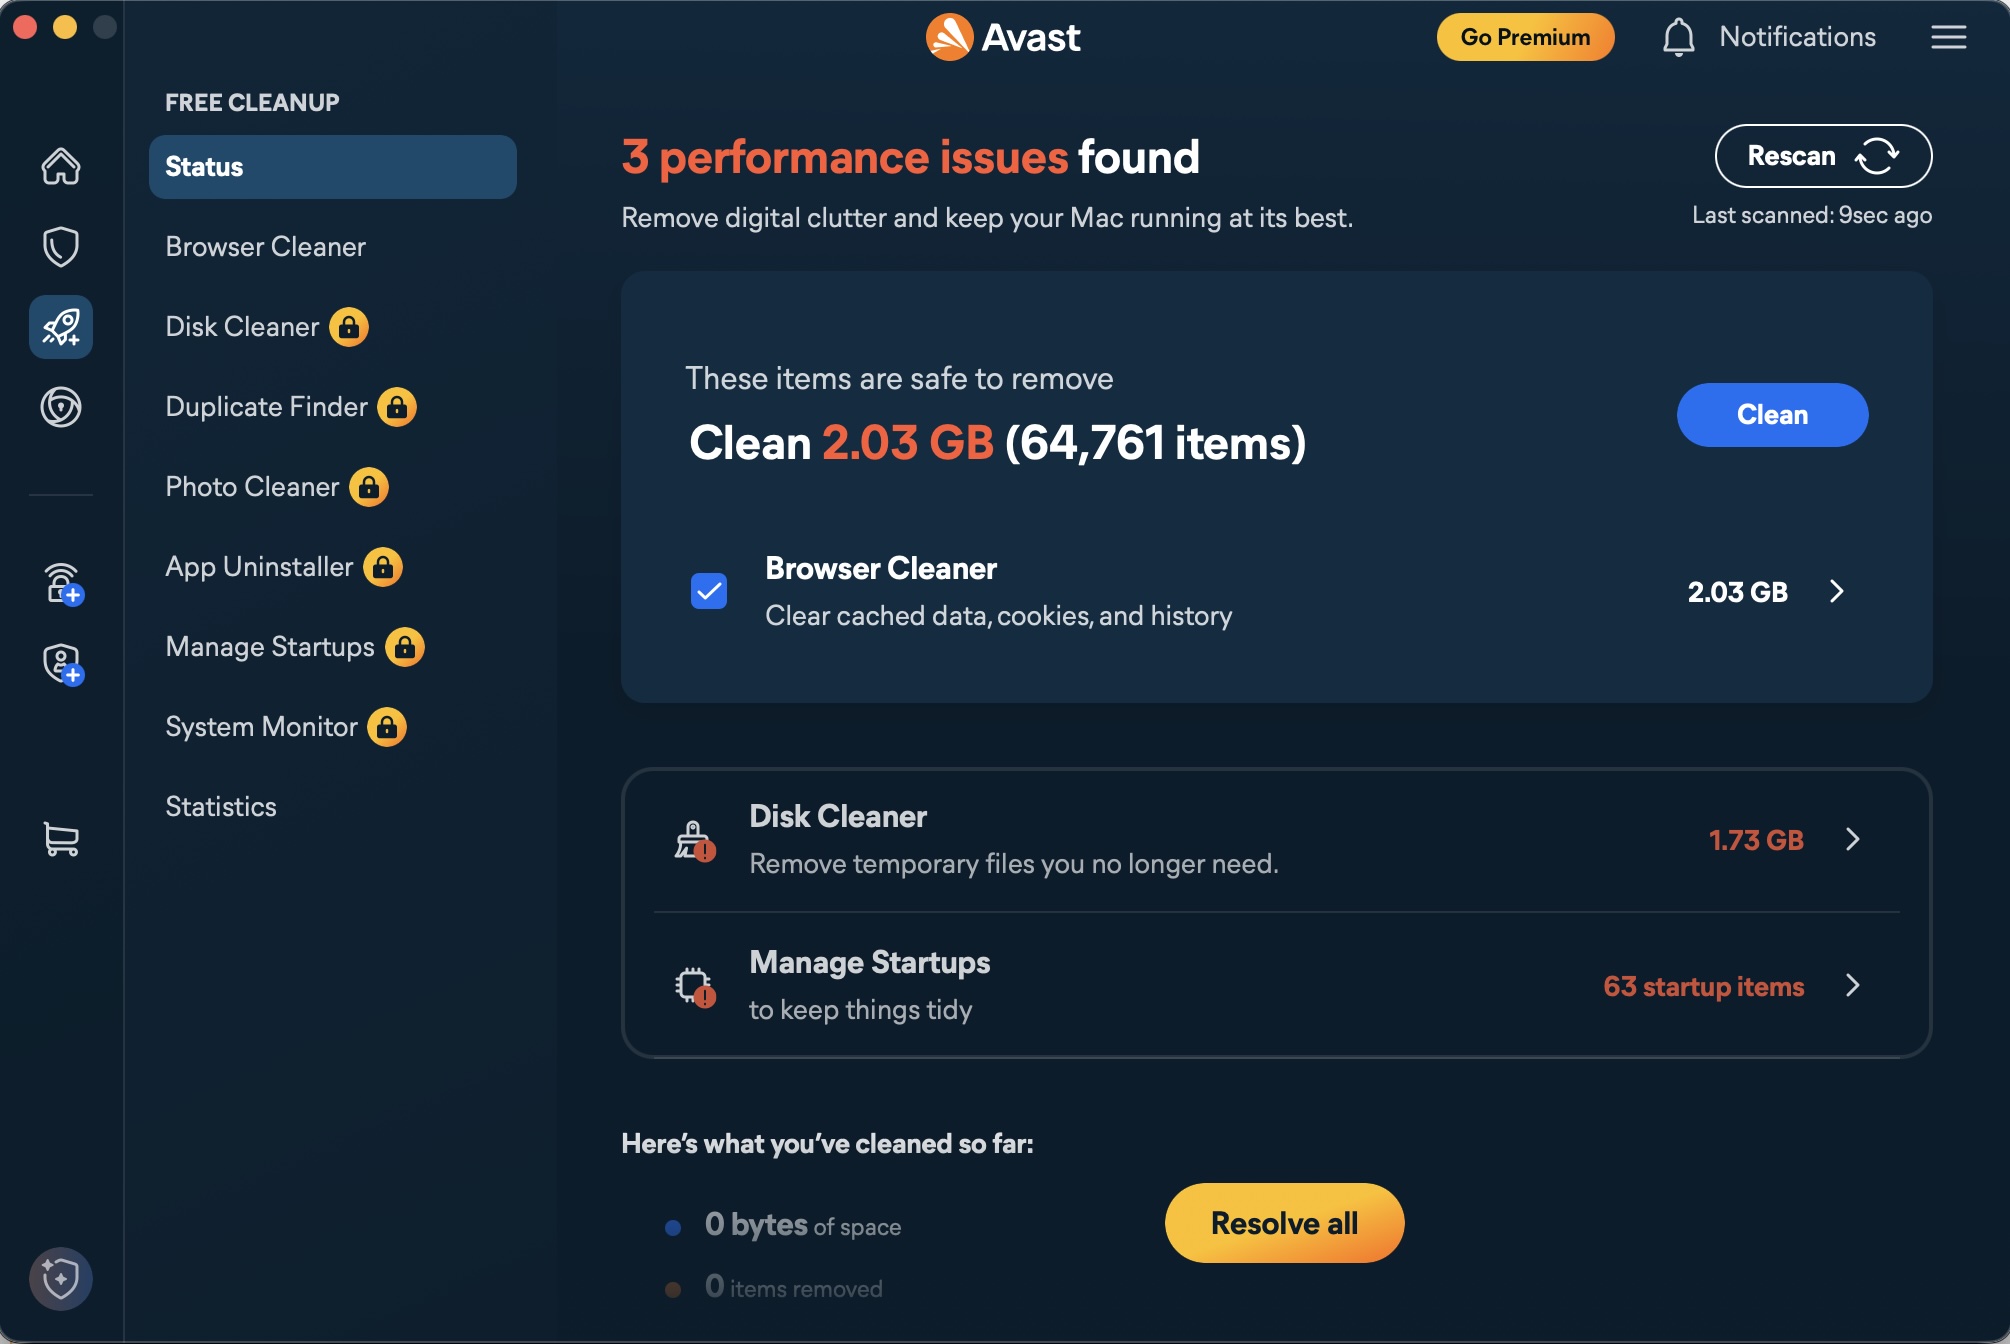Click the blue Clean button
The image size is (2010, 1344).
pos(1772,415)
